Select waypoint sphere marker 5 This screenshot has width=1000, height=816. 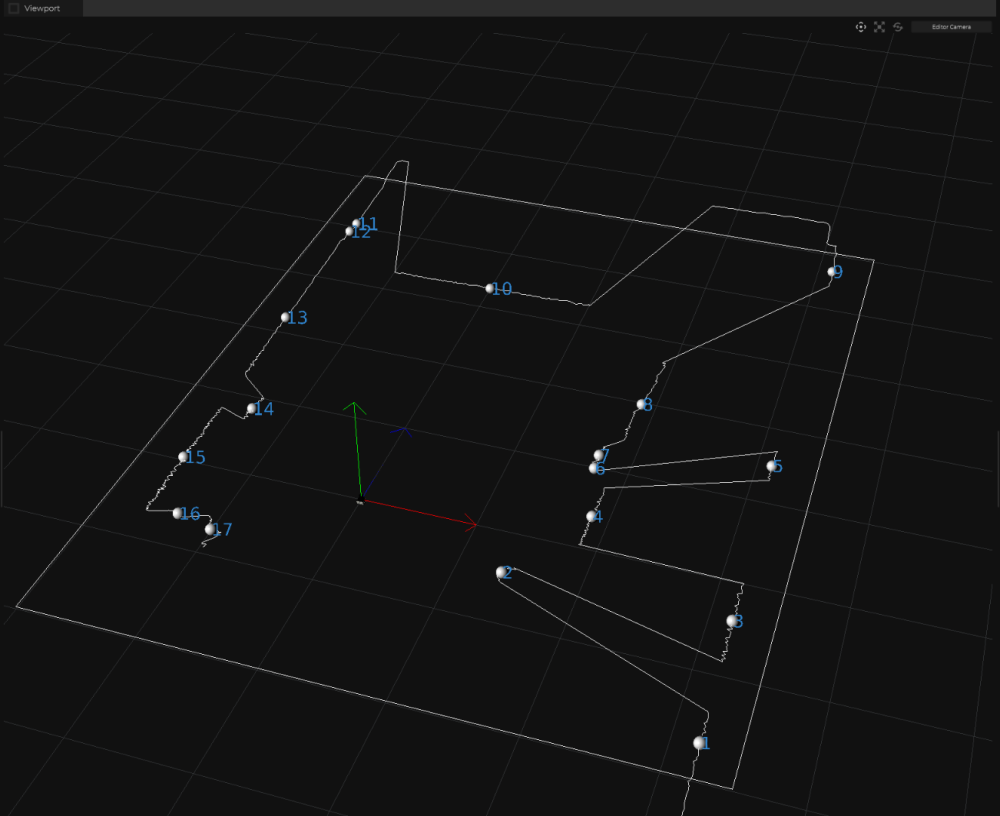[x=769, y=465]
